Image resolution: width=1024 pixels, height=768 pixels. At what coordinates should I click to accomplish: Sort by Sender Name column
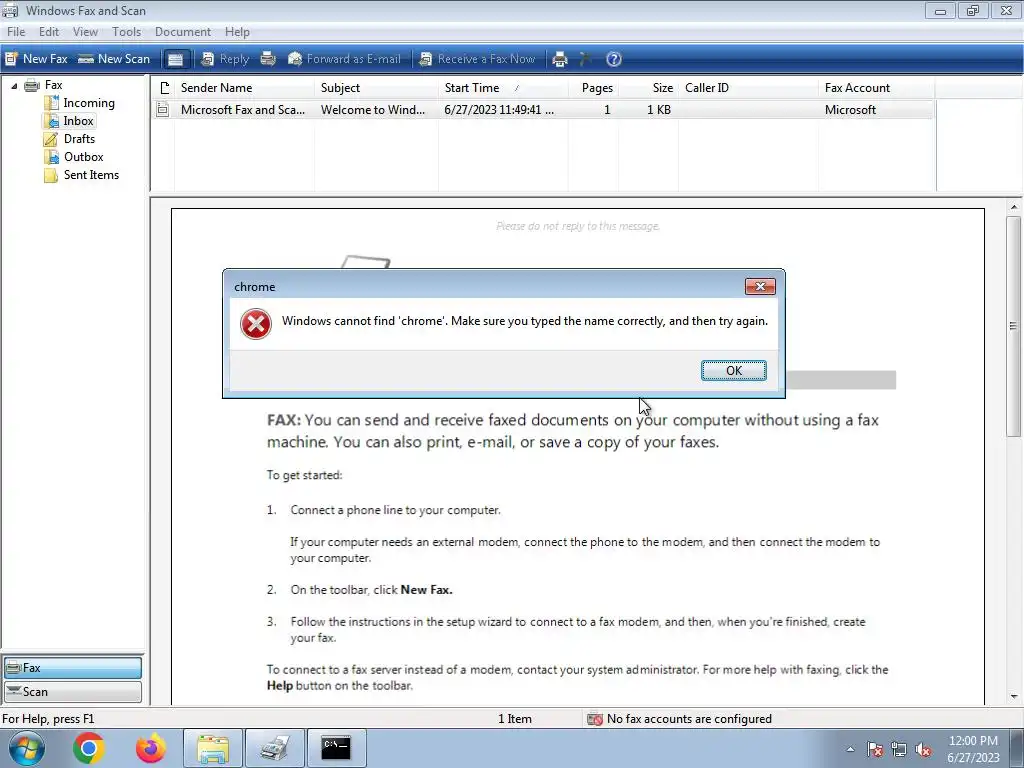(x=244, y=88)
